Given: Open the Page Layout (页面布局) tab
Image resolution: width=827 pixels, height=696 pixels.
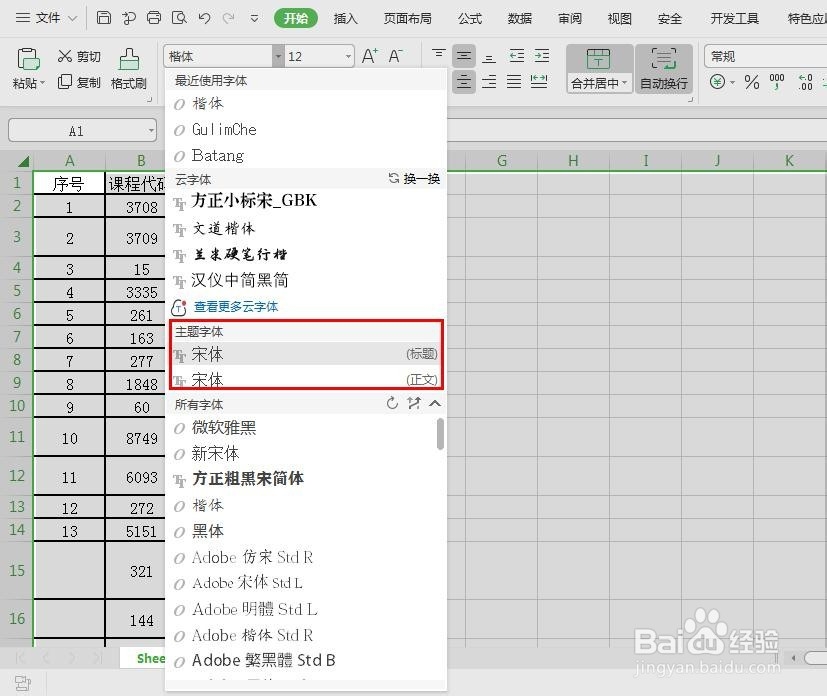Looking at the screenshot, I should tap(407, 18).
